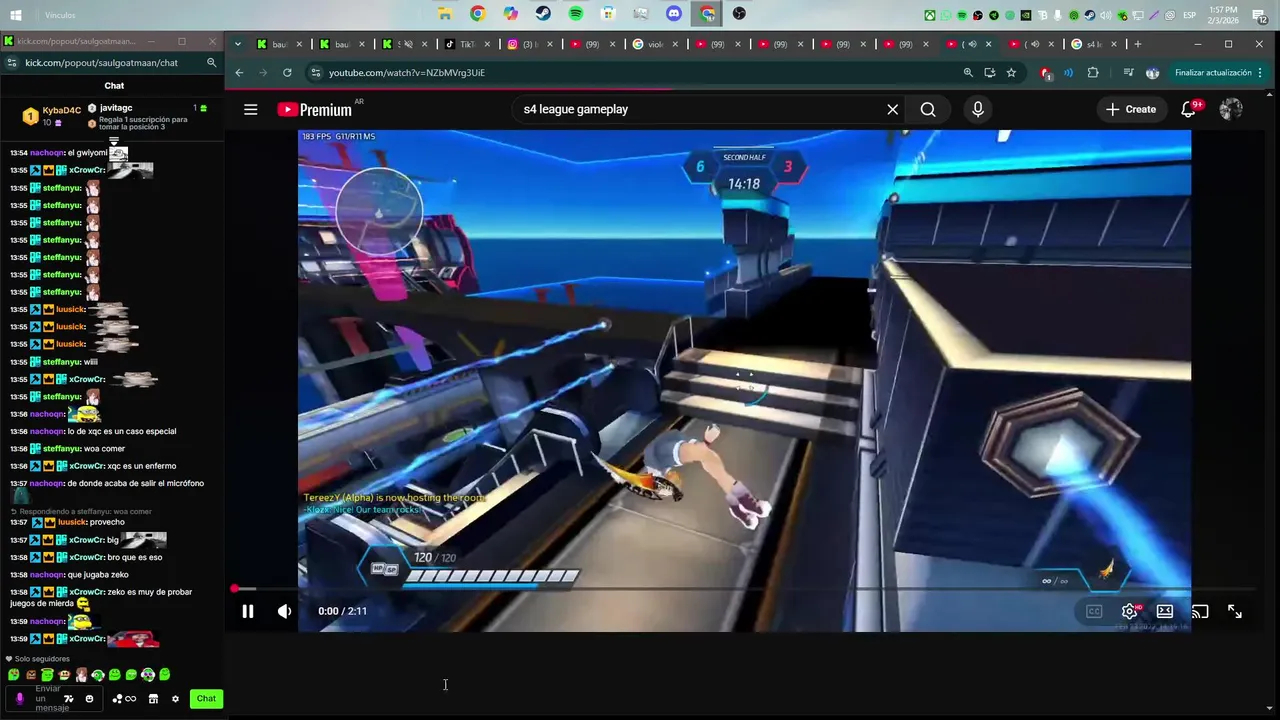The height and width of the screenshot is (720, 1280).
Task: Open the YouTube account avatar menu
Action: click(x=1231, y=109)
